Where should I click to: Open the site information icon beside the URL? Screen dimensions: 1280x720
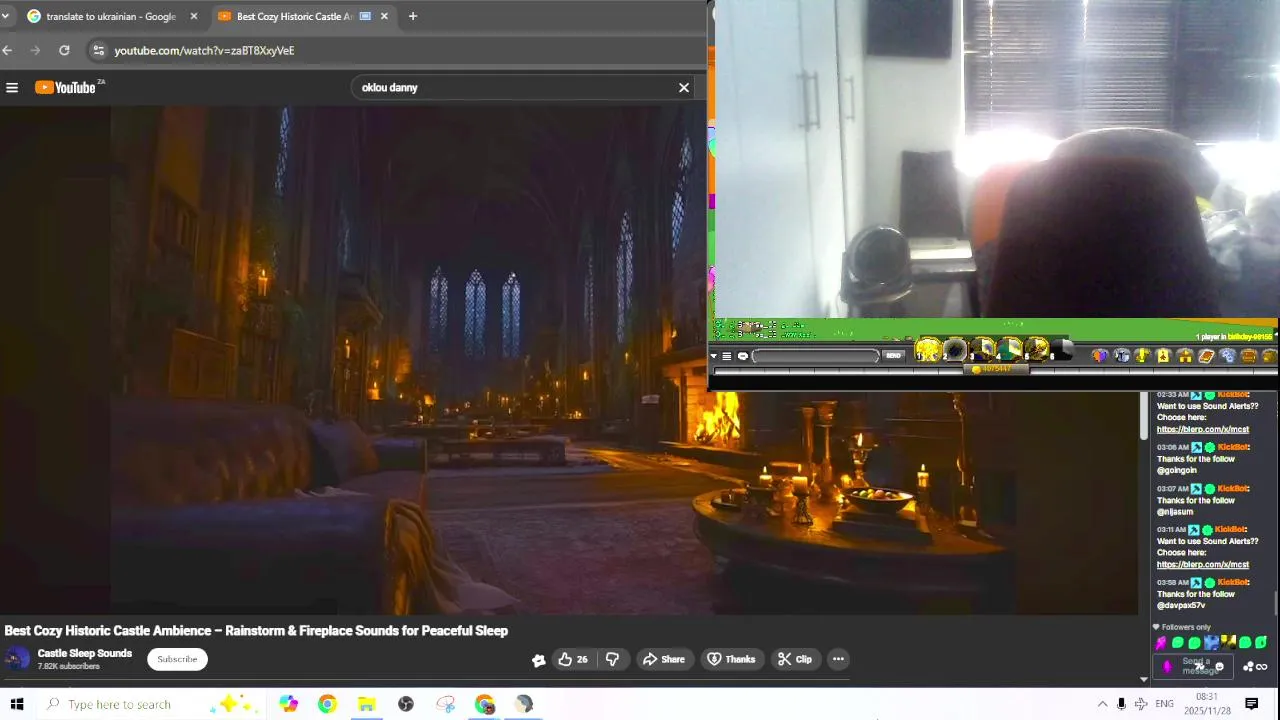tap(97, 50)
